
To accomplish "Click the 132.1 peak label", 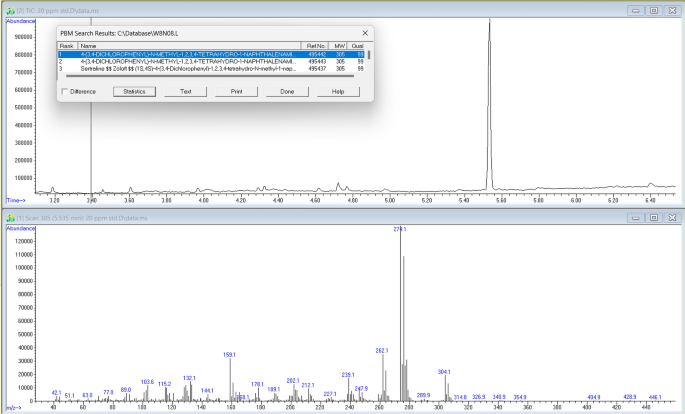I will 189,378.
